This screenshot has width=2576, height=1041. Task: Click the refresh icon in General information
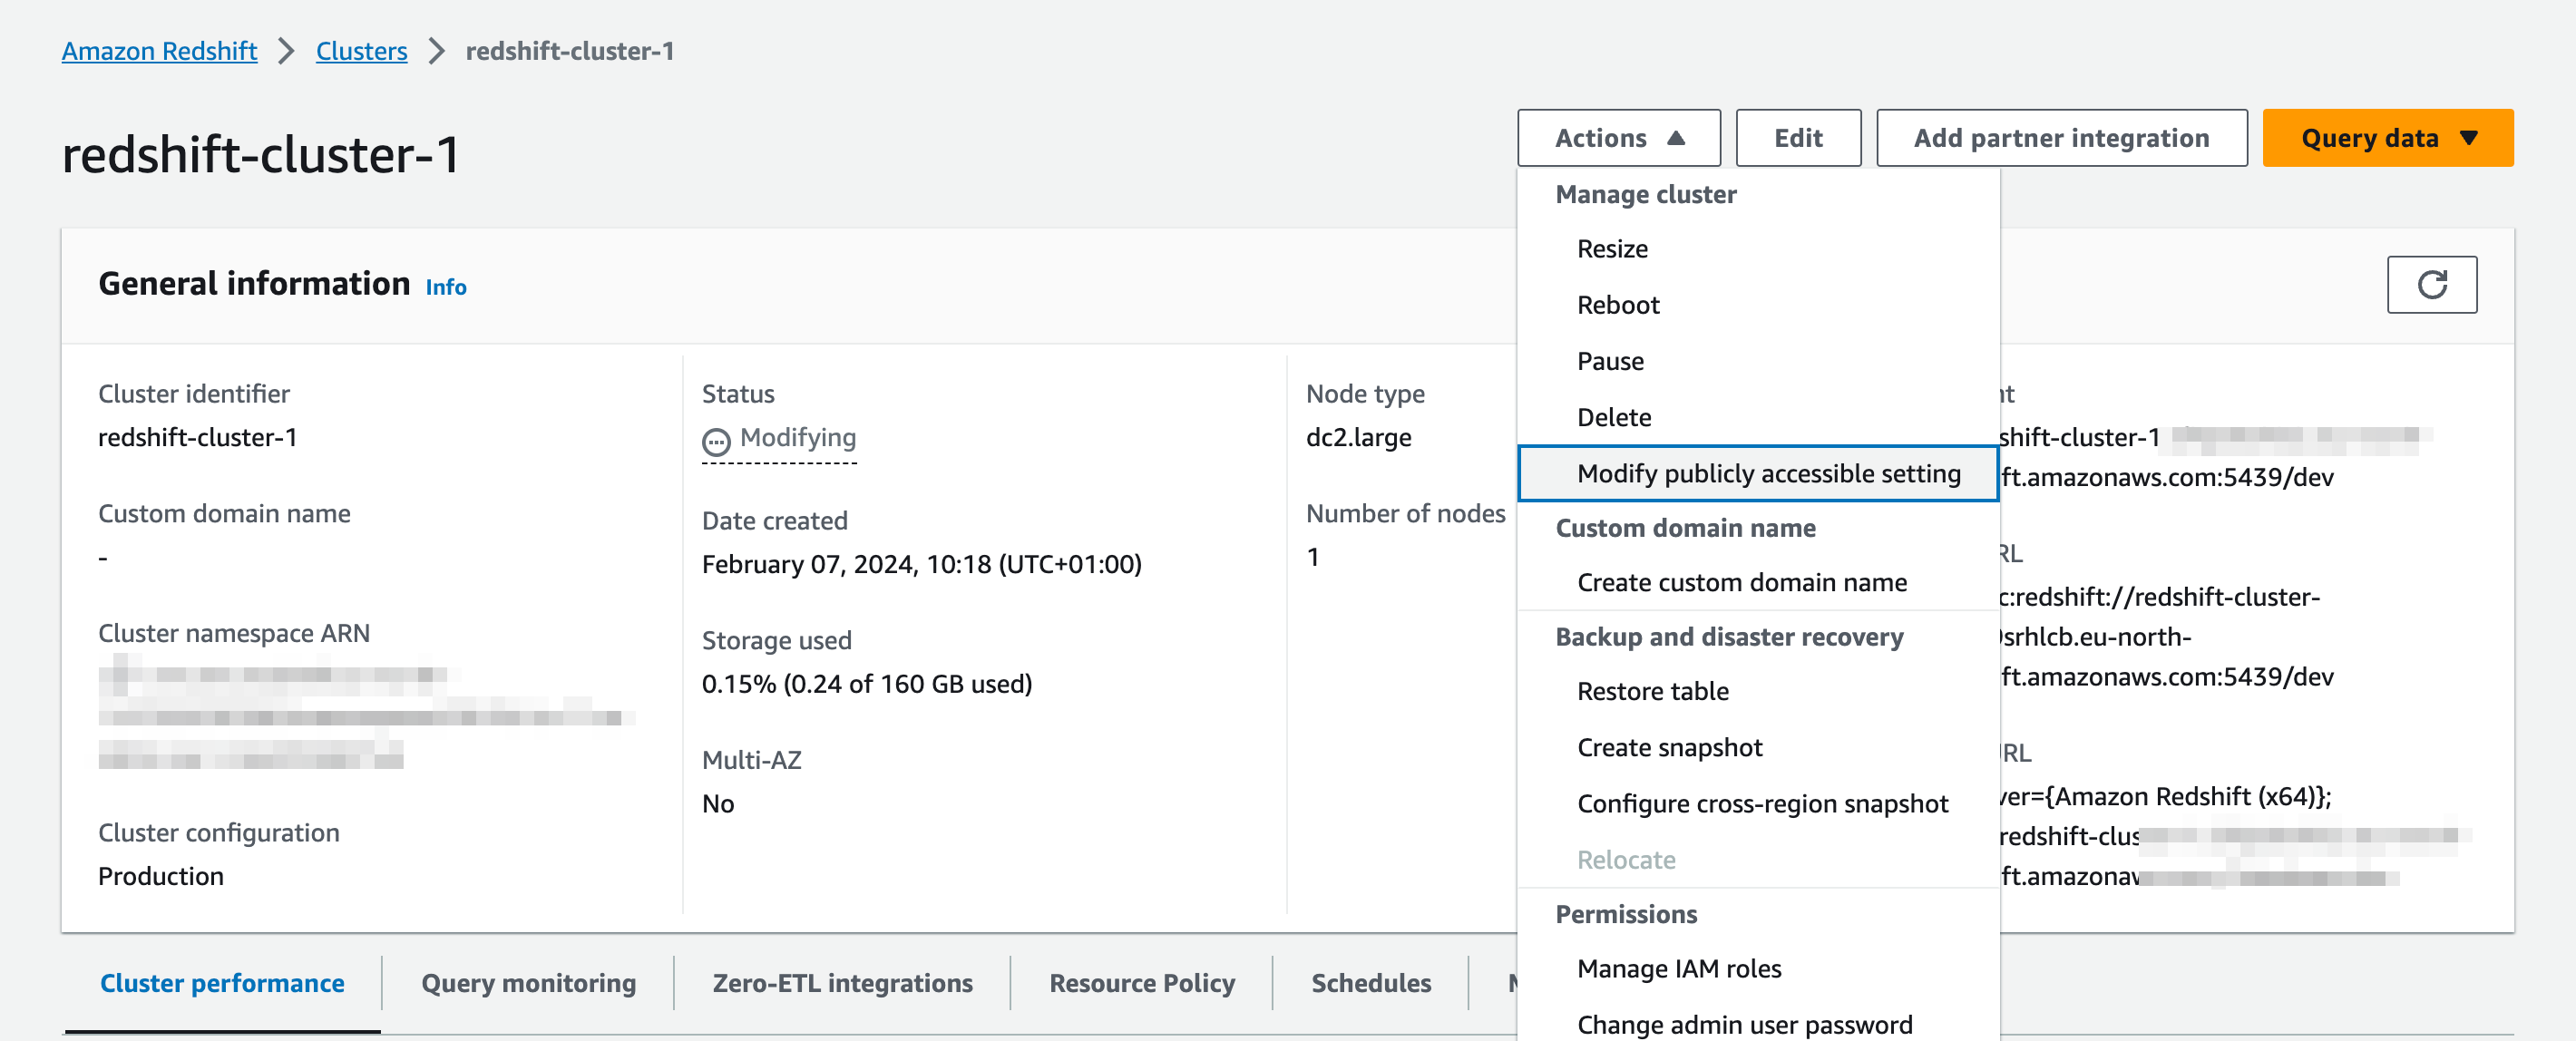coord(2431,285)
